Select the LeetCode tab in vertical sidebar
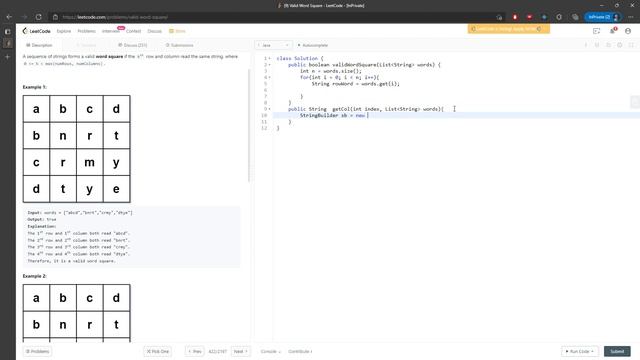This screenshot has height=360, width=640. click(x=8, y=43)
